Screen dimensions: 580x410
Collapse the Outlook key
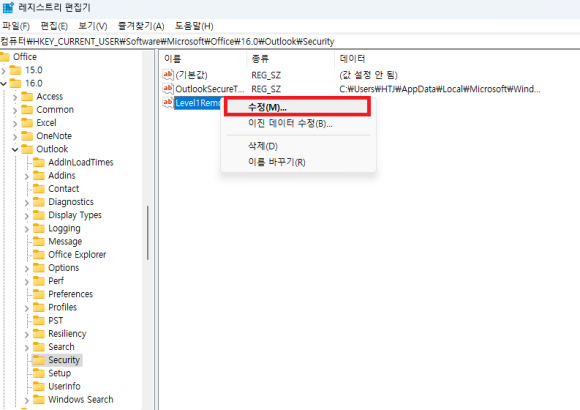point(15,149)
